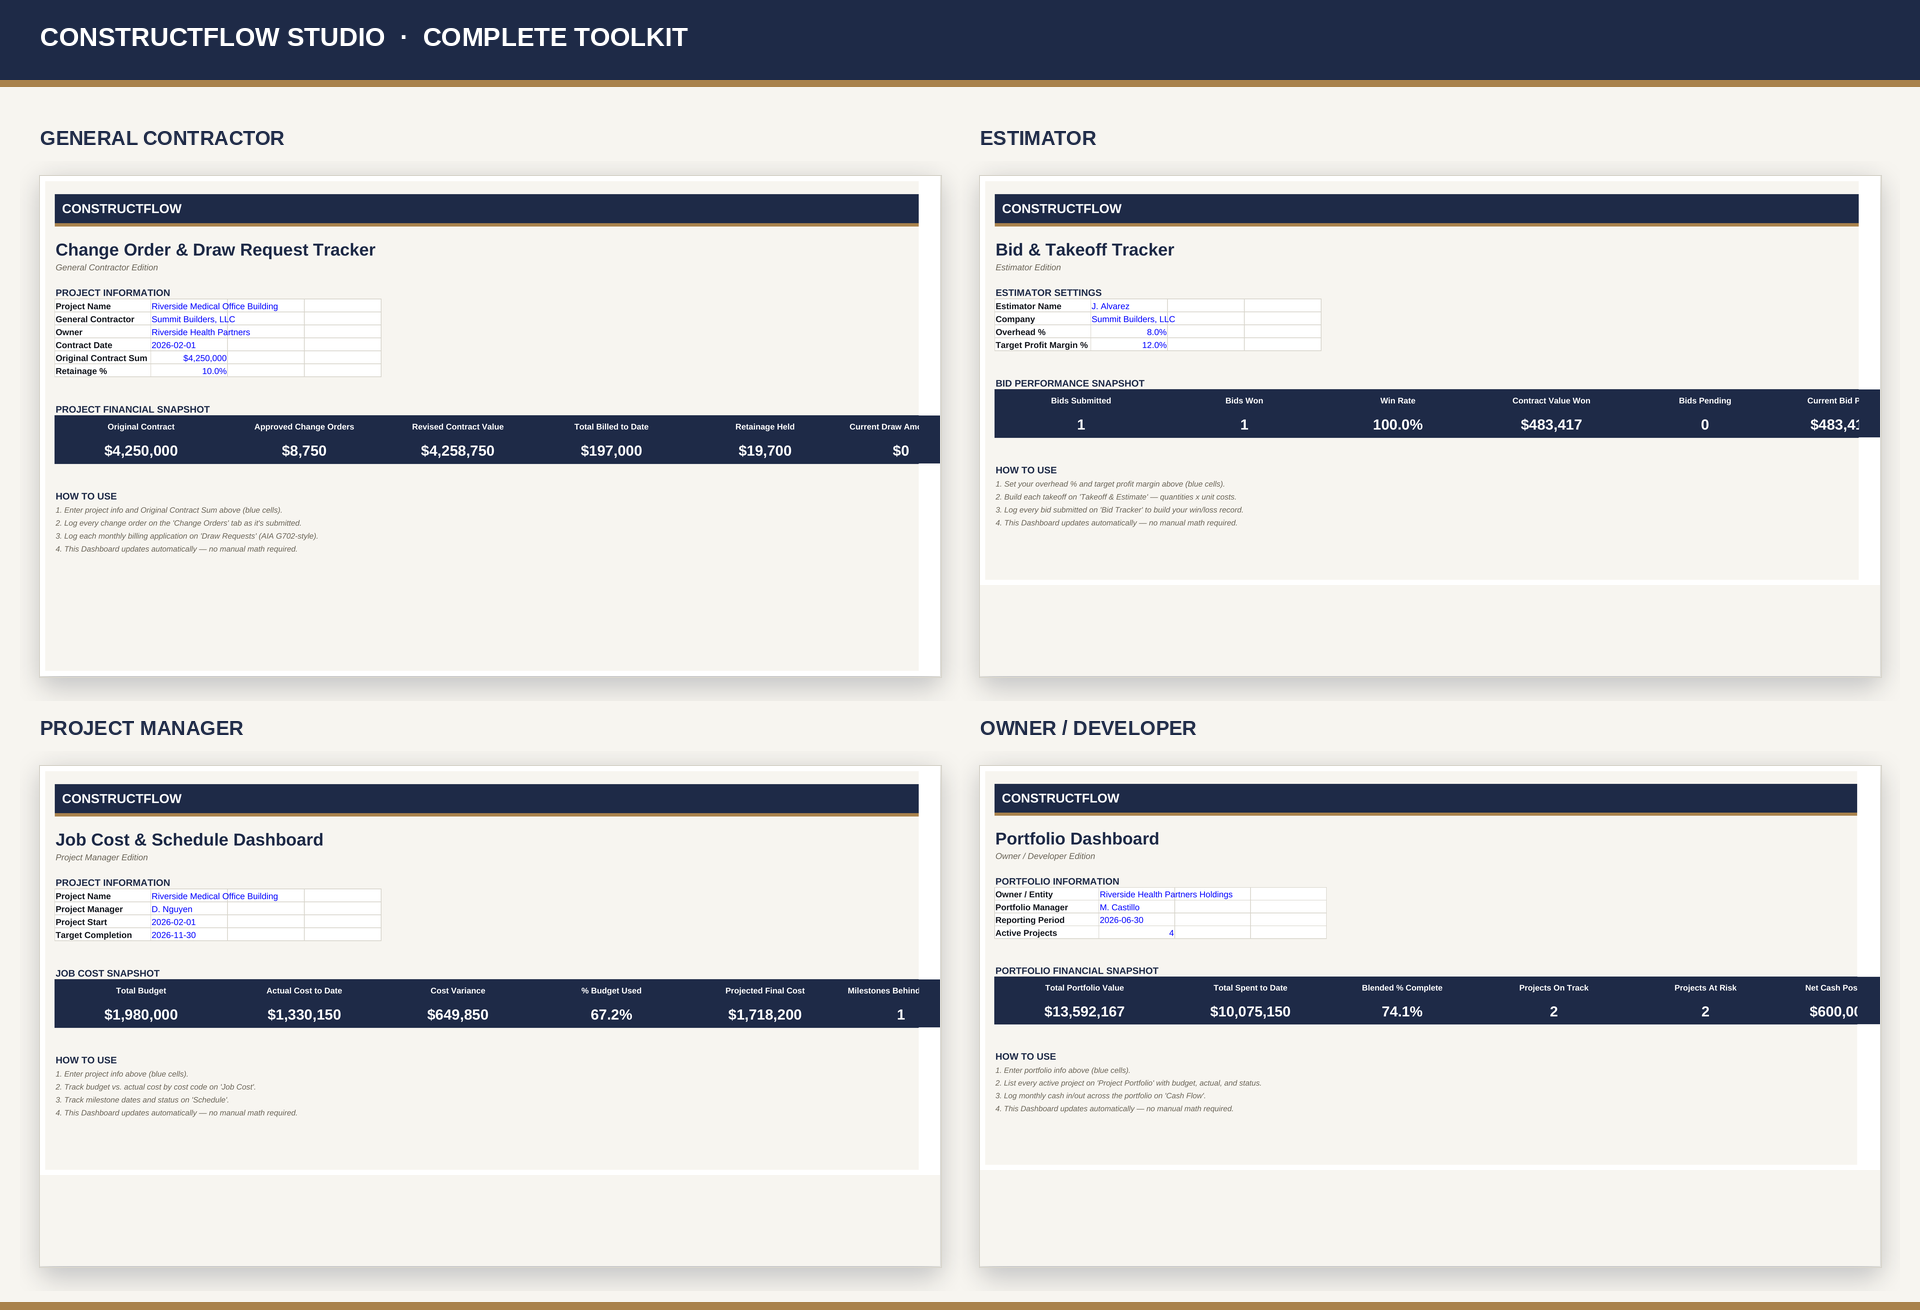Image resolution: width=1920 pixels, height=1310 pixels.
Task: Click step 'Track milestone dates and status on Schedule'
Action: click(142, 1100)
